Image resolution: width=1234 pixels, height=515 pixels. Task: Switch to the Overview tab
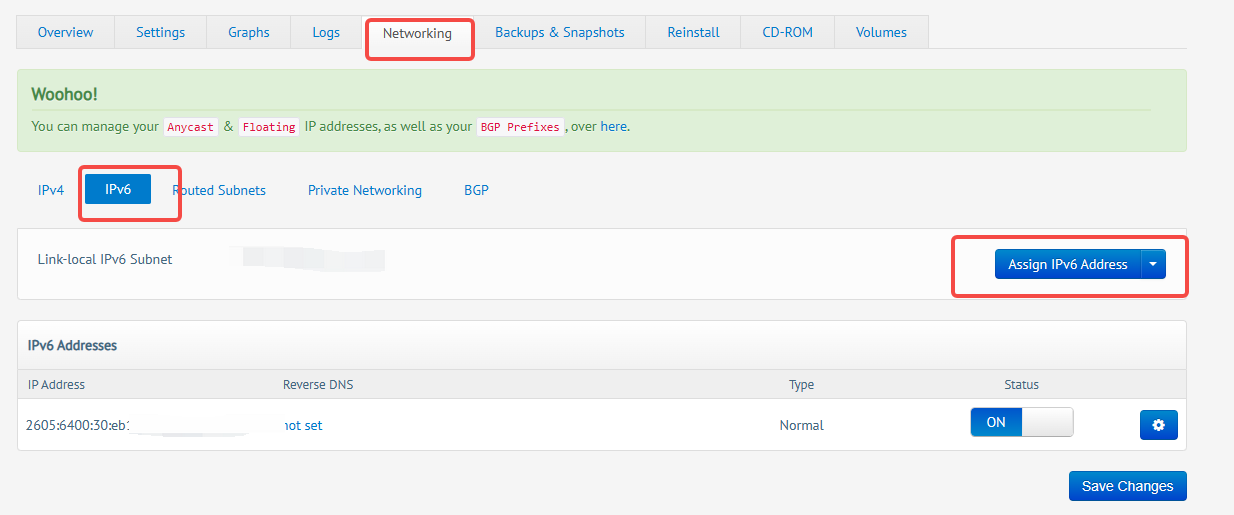click(65, 32)
